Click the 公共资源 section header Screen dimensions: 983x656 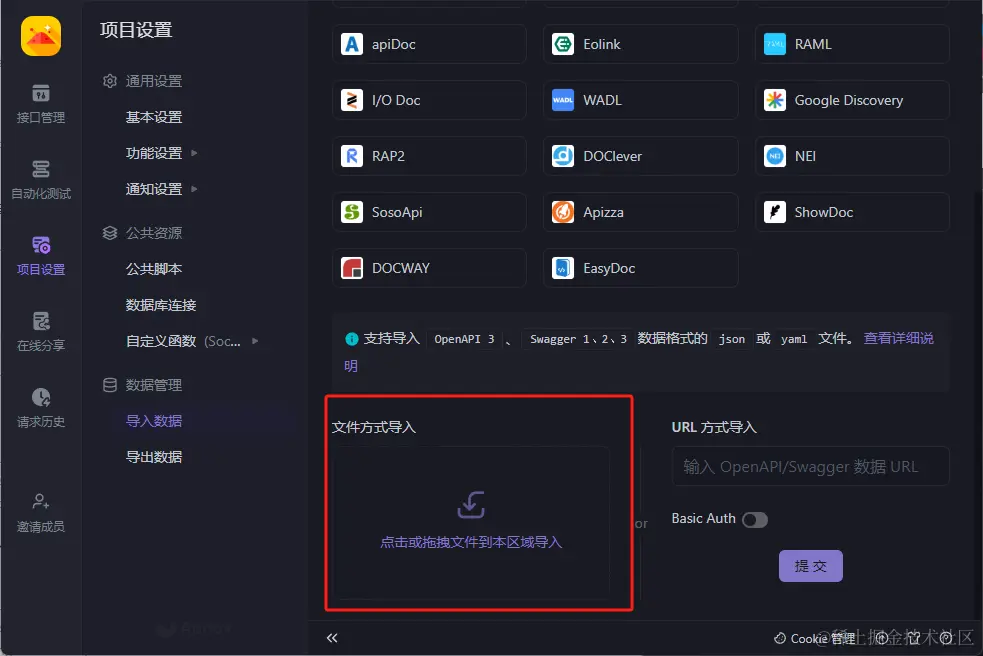point(143,233)
